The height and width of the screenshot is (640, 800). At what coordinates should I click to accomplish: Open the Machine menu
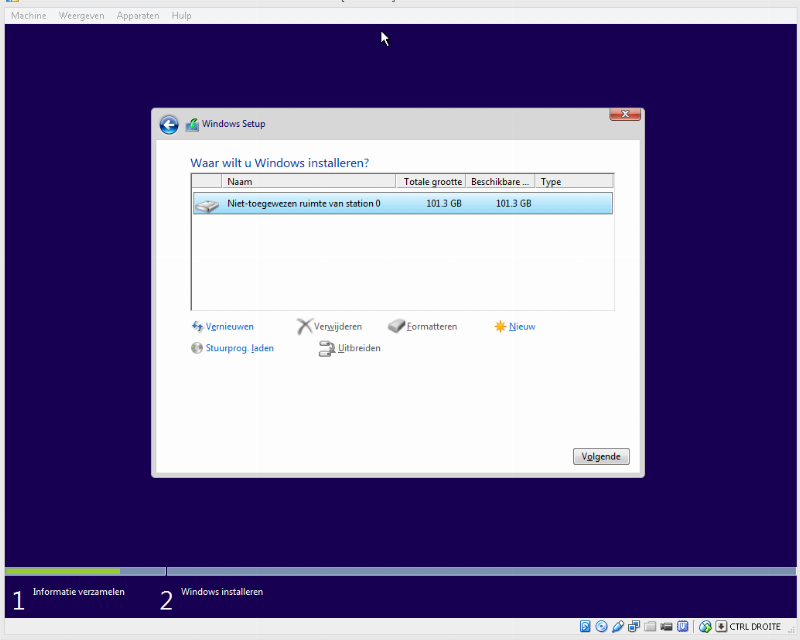click(29, 16)
